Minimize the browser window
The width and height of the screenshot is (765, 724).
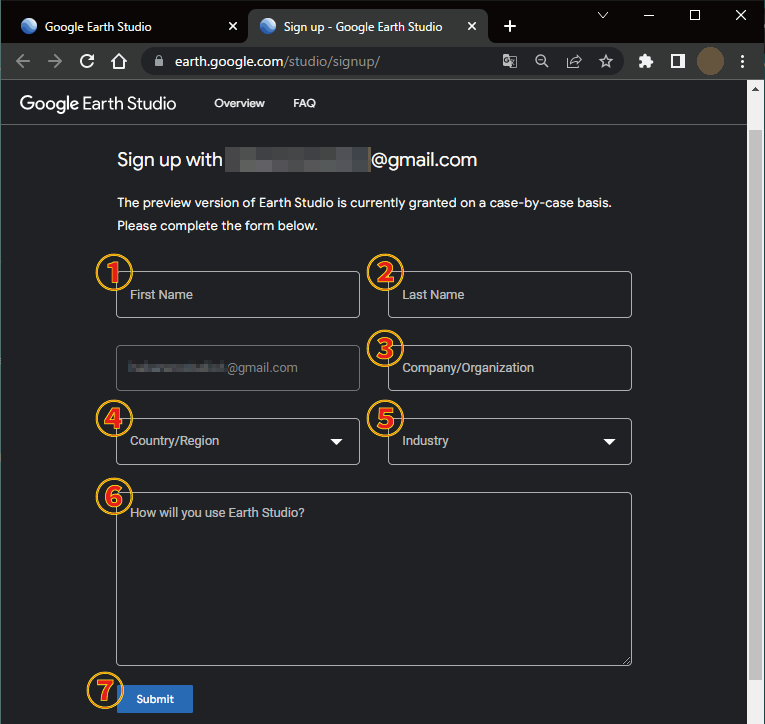(x=649, y=15)
